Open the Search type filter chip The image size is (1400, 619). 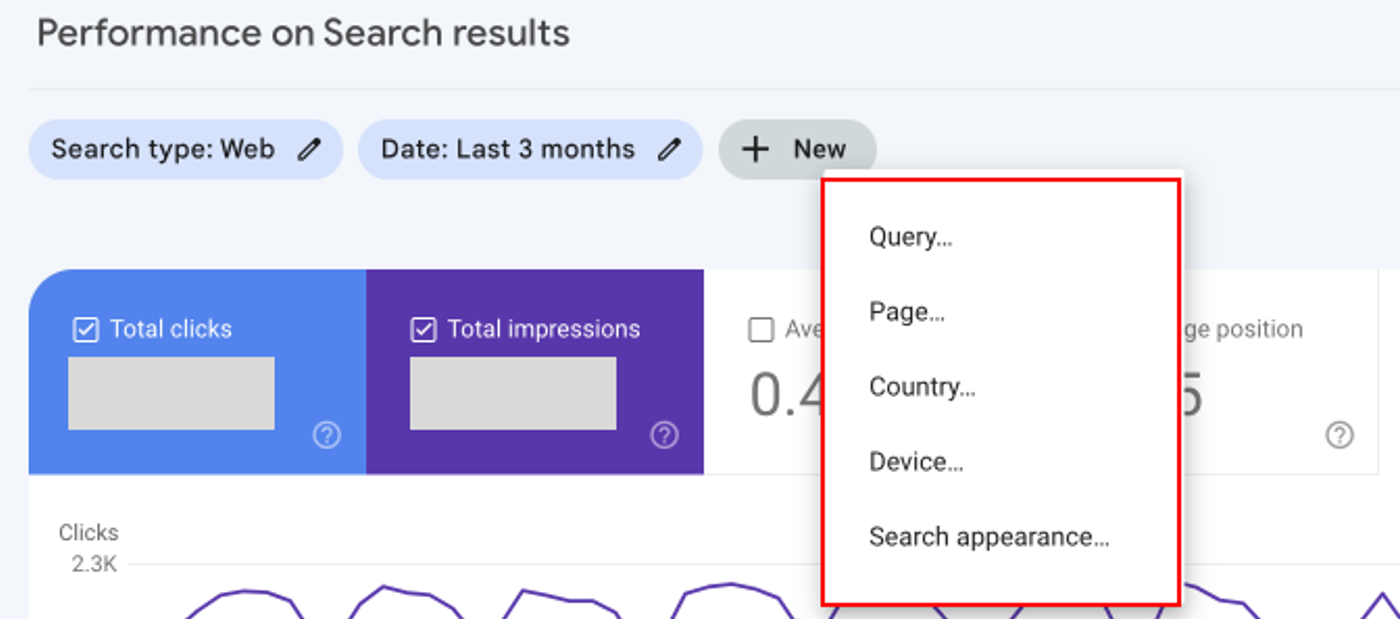[x=185, y=148]
